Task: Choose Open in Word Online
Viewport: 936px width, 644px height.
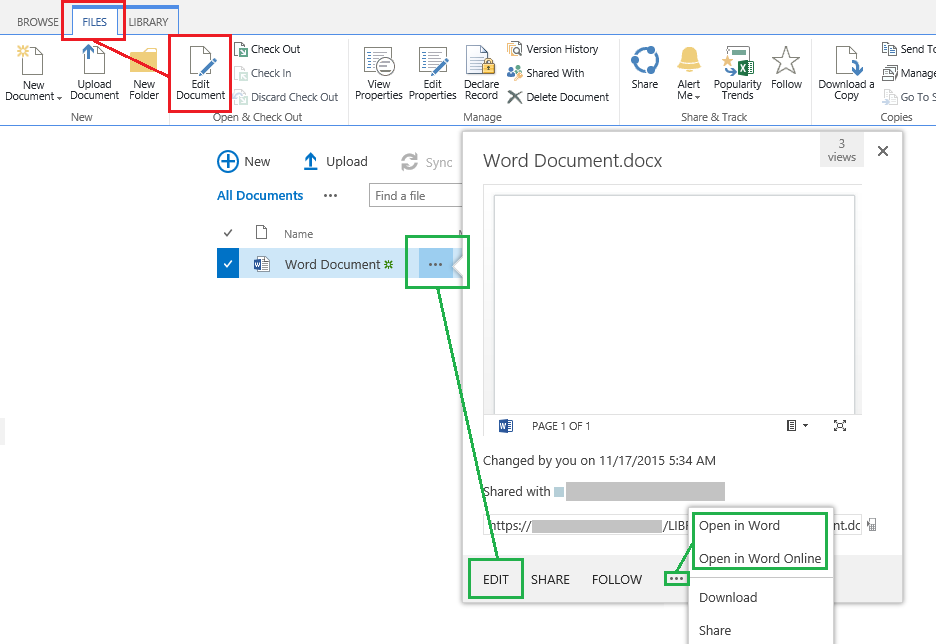Action: click(x=760, y=559)
